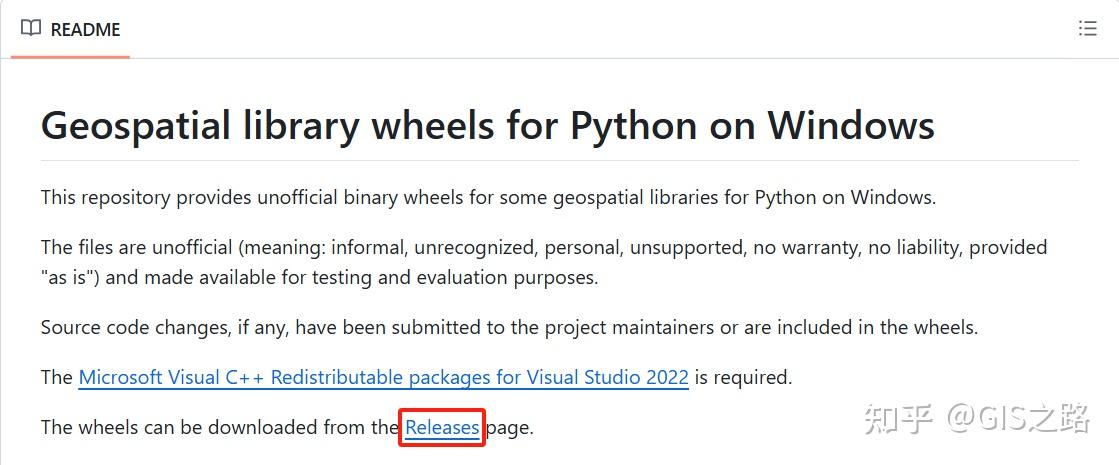This screenshot has height=465, width=1119.
Task: Click the orange underline beneath README tab
Action: point(70,57)
